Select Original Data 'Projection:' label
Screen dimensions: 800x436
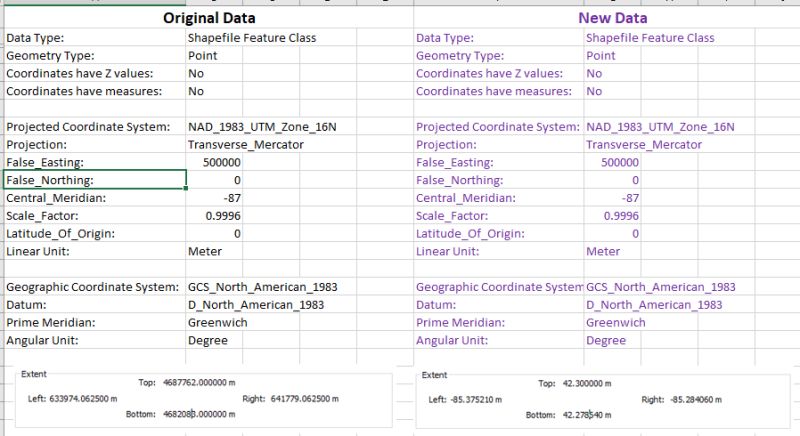tap(95, 145)
